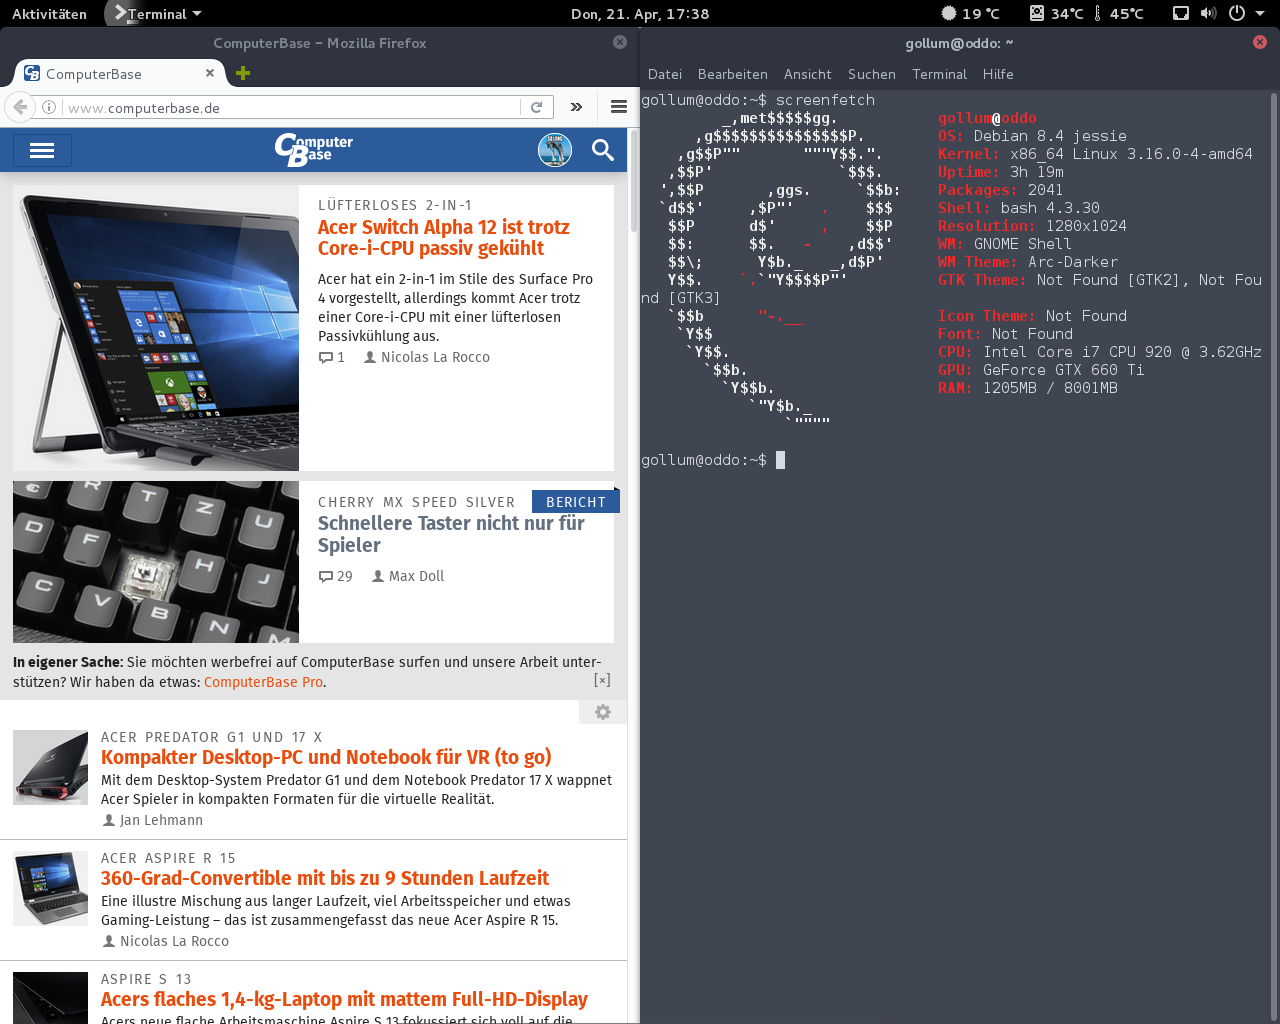The height and width of the screenshot is (1024, 1280).
Task: Open Suchen menu in terminal
Action: (872, 74)
